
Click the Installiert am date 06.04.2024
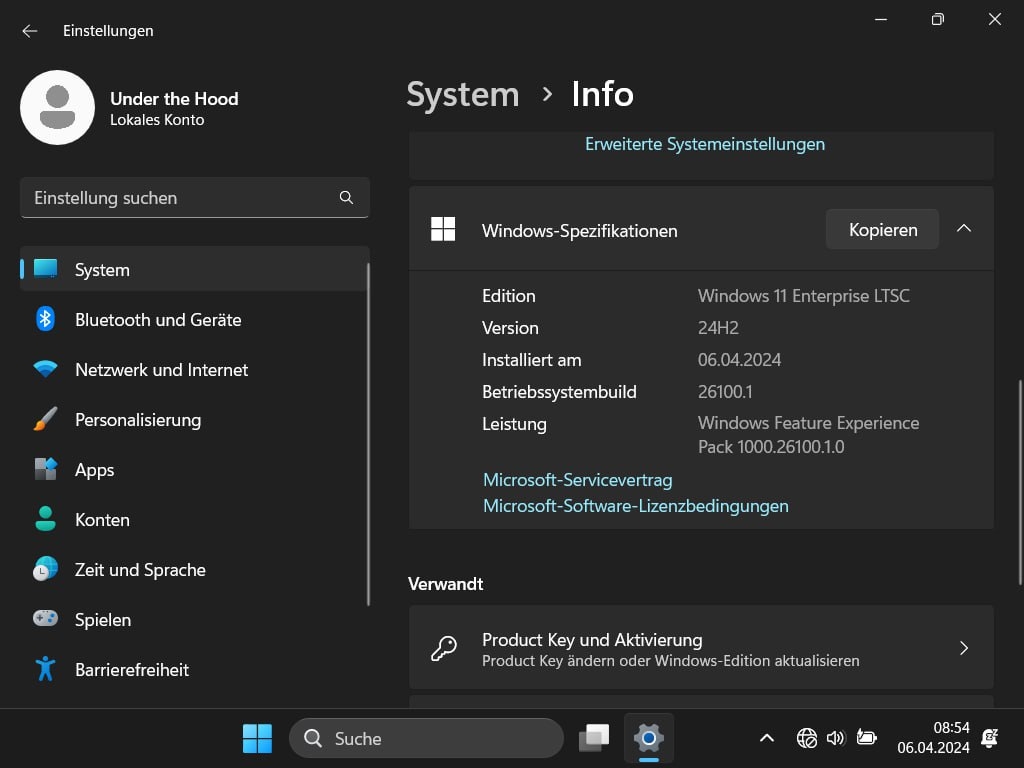click(739, 360)
